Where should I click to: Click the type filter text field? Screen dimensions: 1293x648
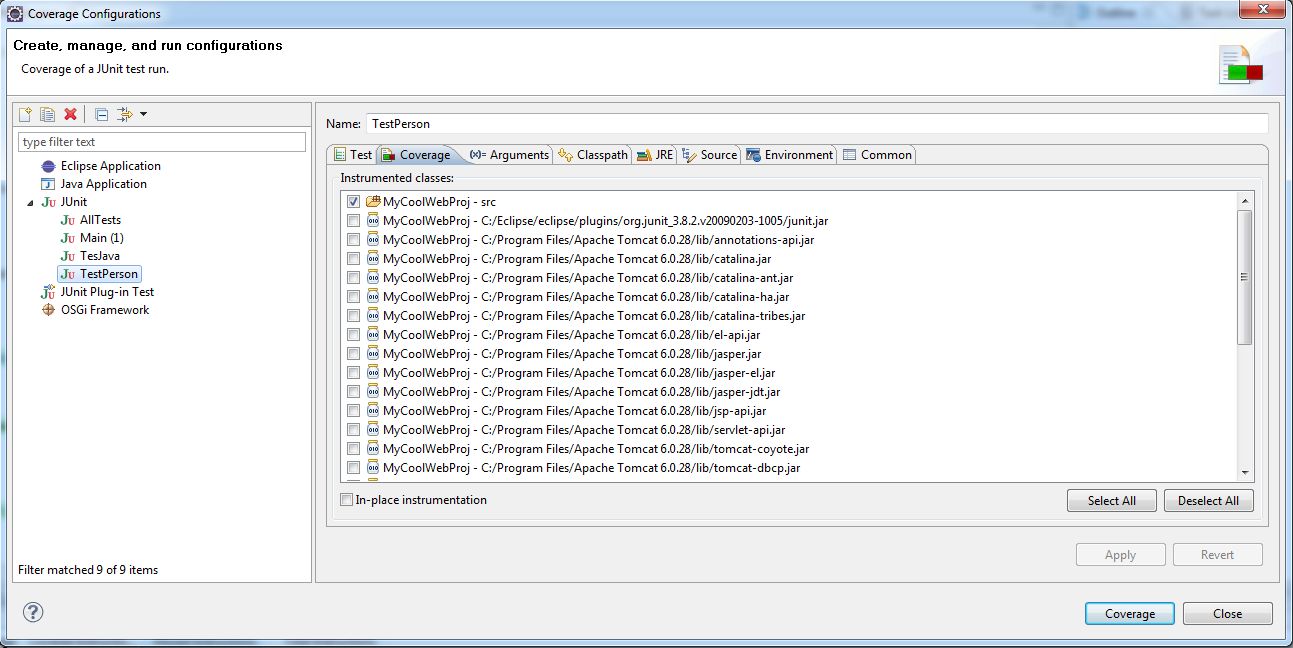(162, 142)
